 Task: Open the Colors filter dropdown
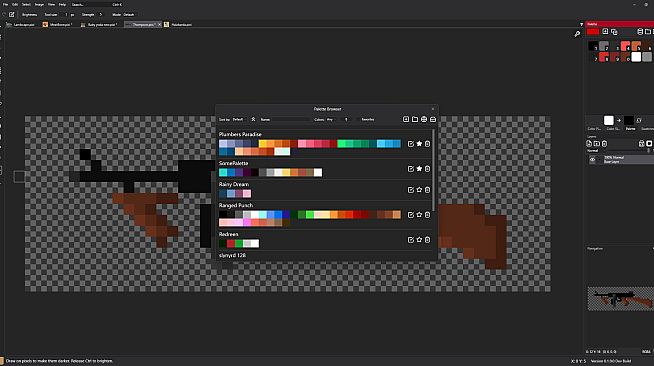pos(332,119)
